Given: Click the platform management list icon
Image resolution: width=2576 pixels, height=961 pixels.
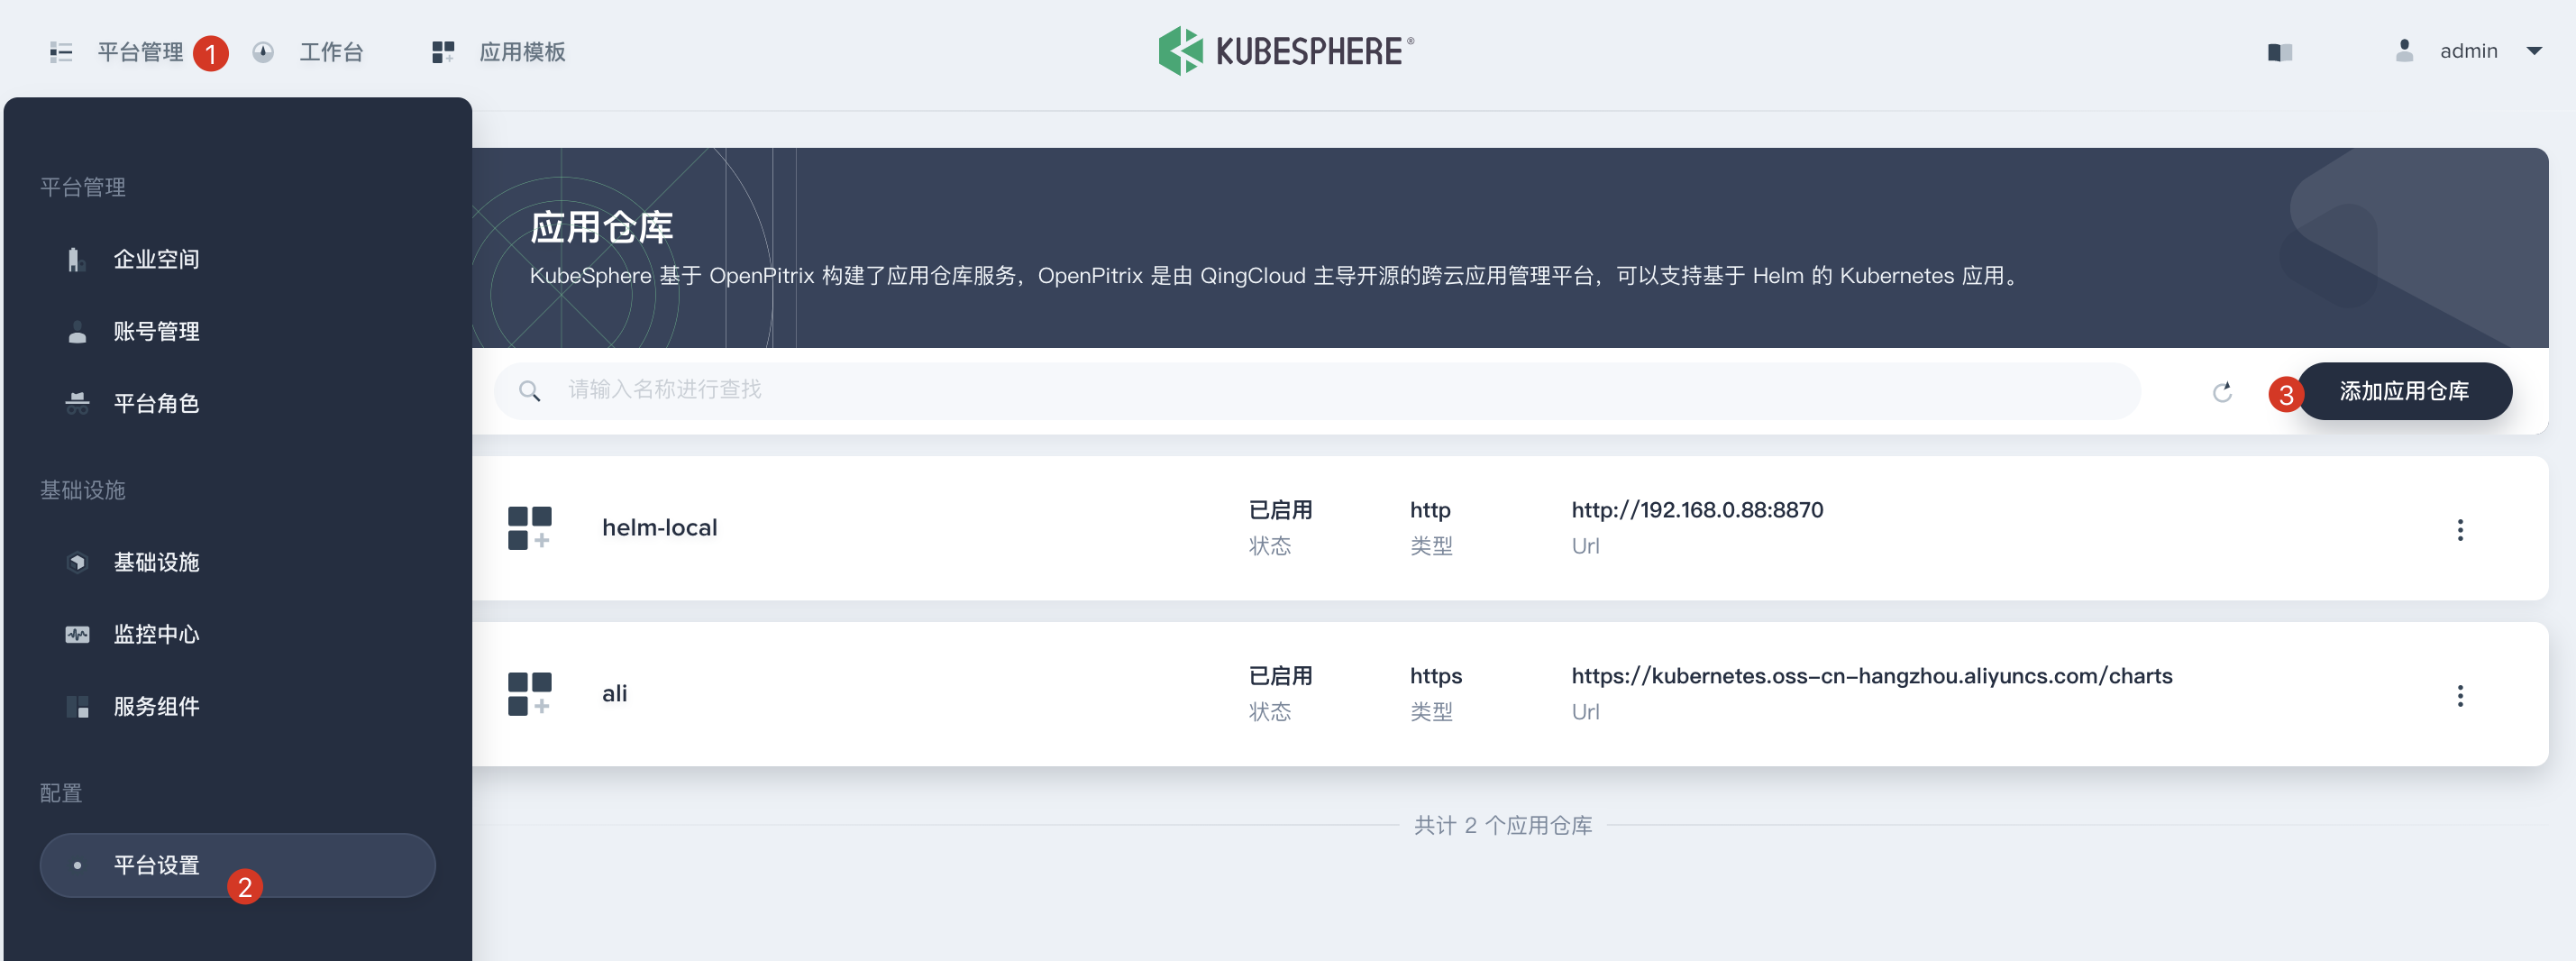Looking at the screenshot, I should point(61,52).
